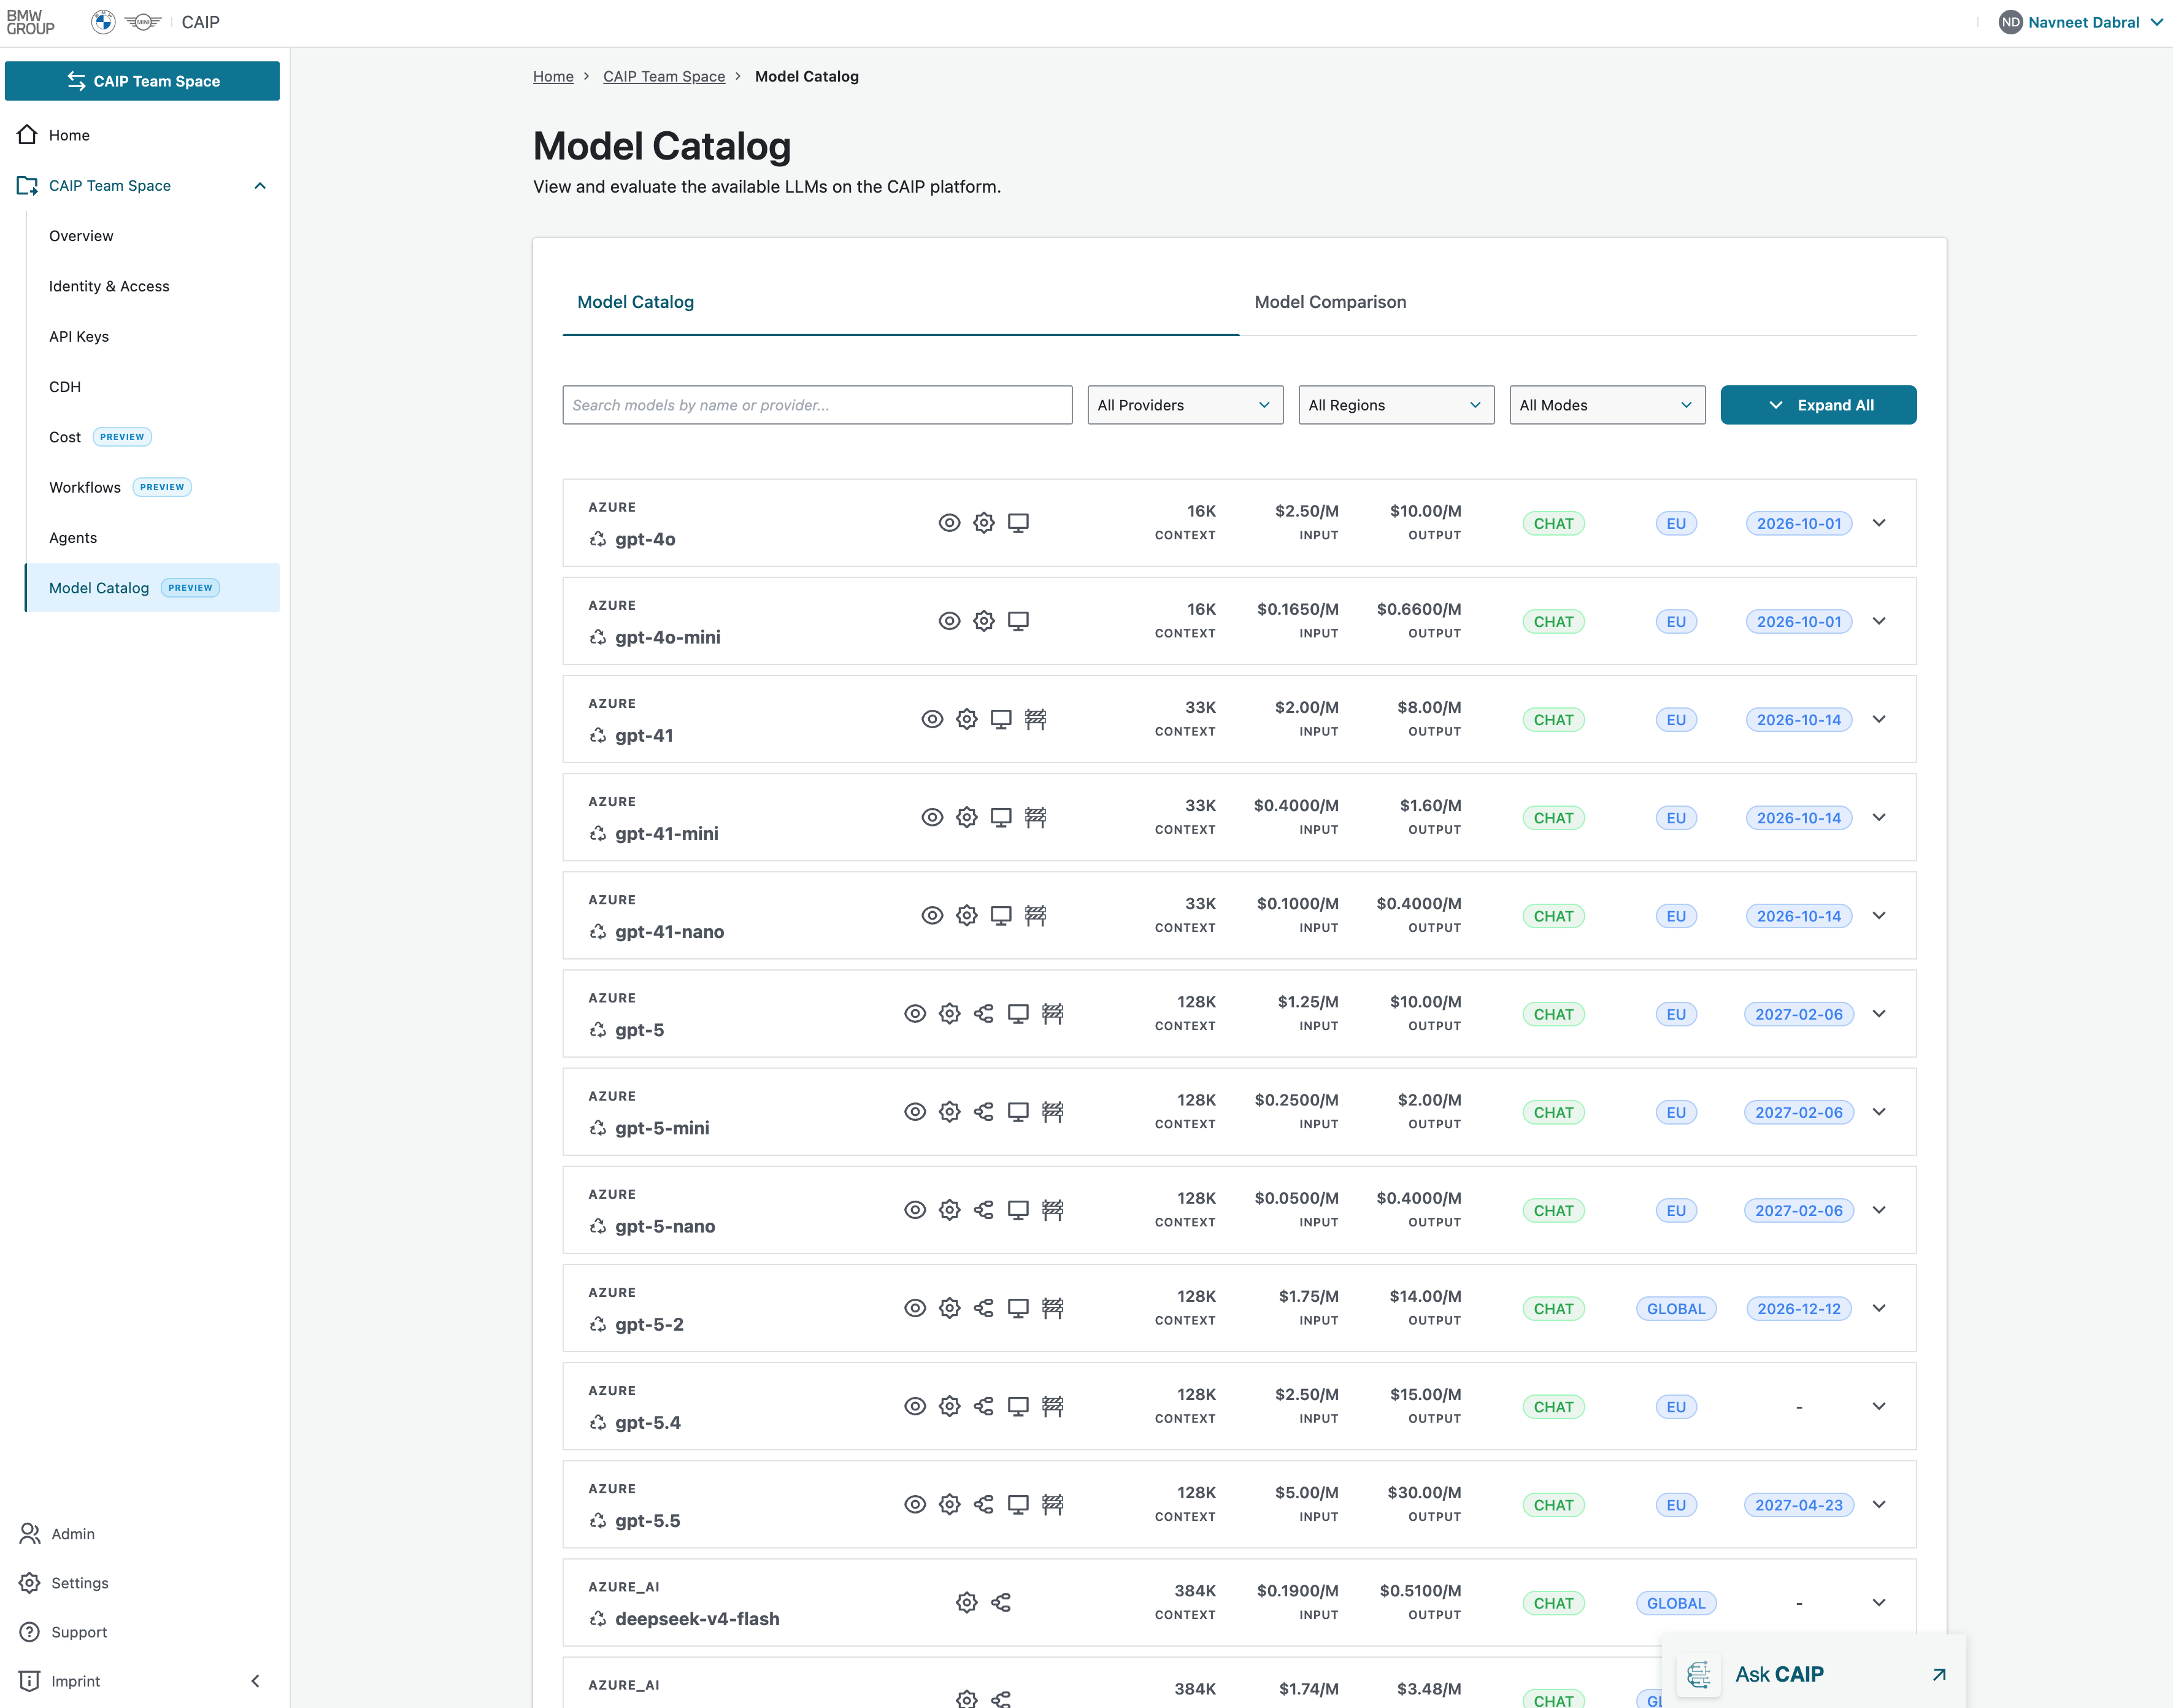Click the BMW logo in the header
Screen dimensions: 2173x1708
point(103,22)
